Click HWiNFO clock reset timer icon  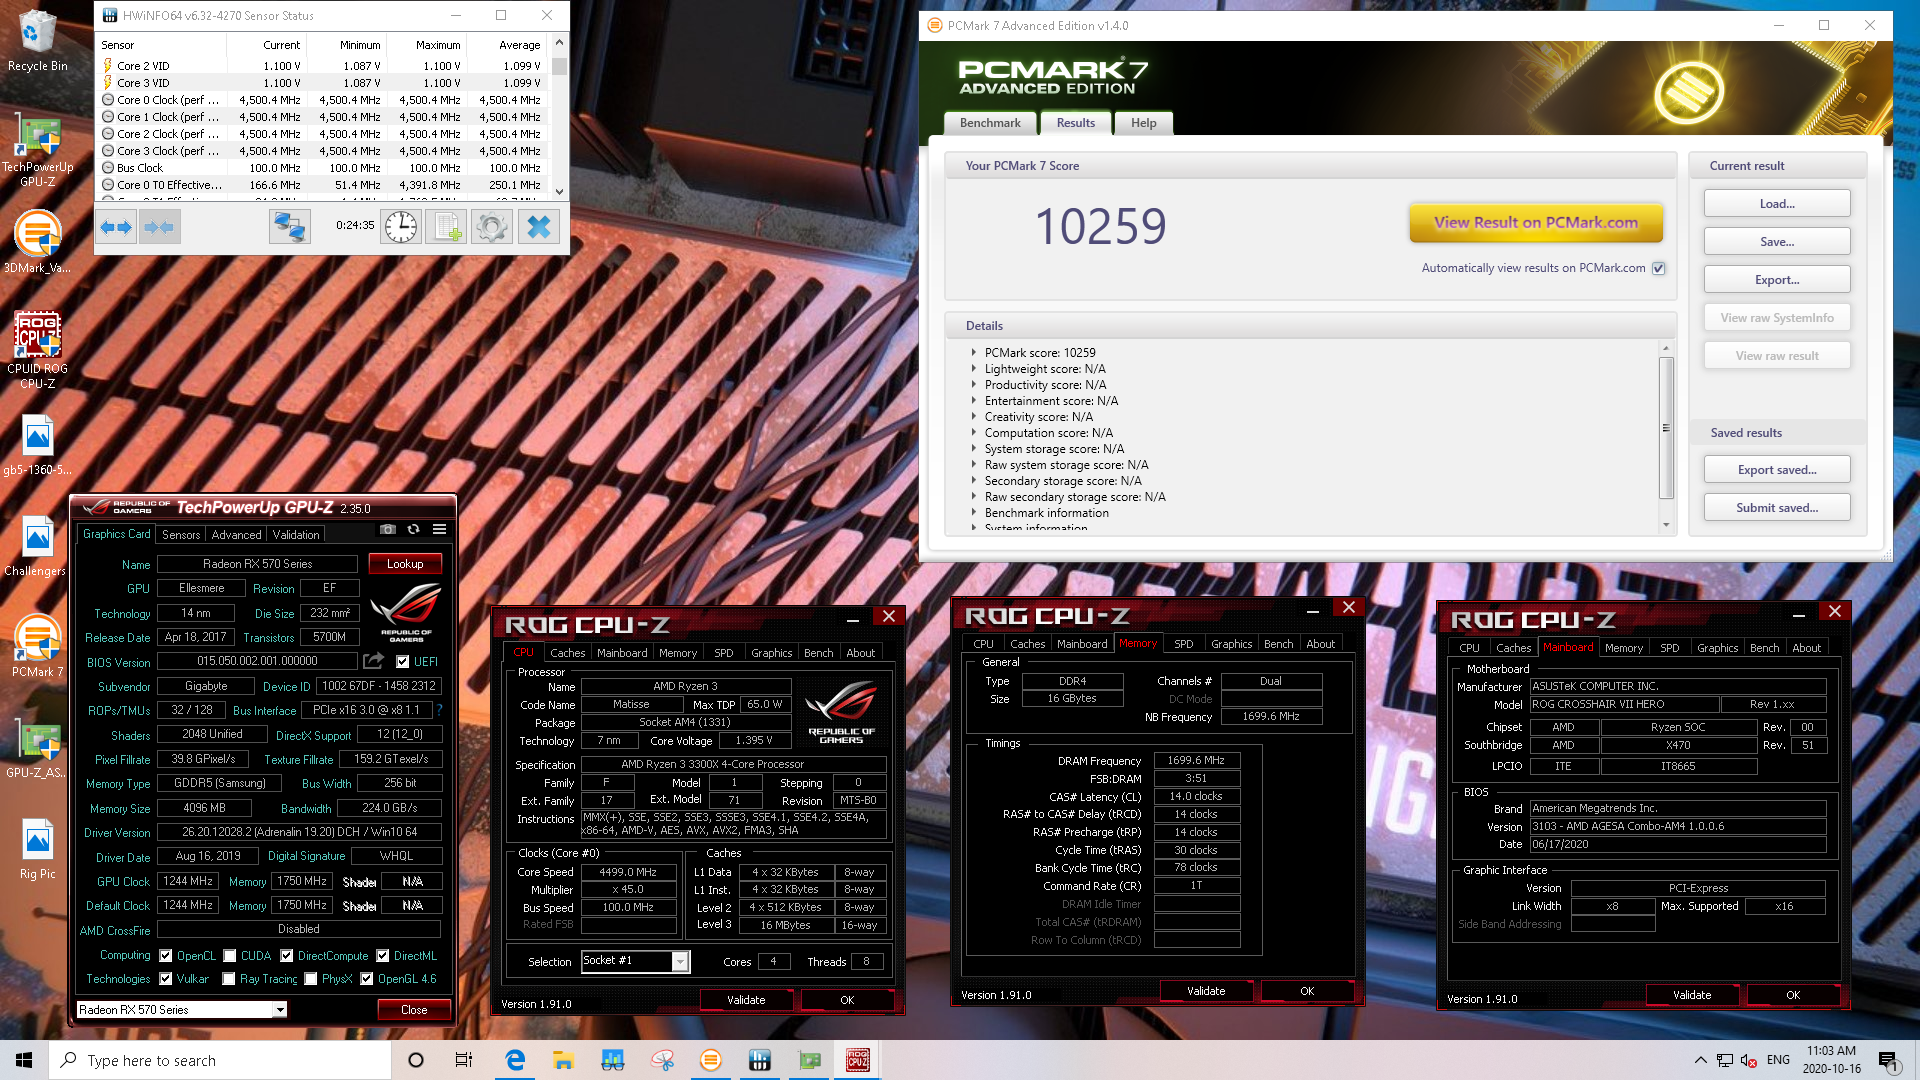(401, 227)
